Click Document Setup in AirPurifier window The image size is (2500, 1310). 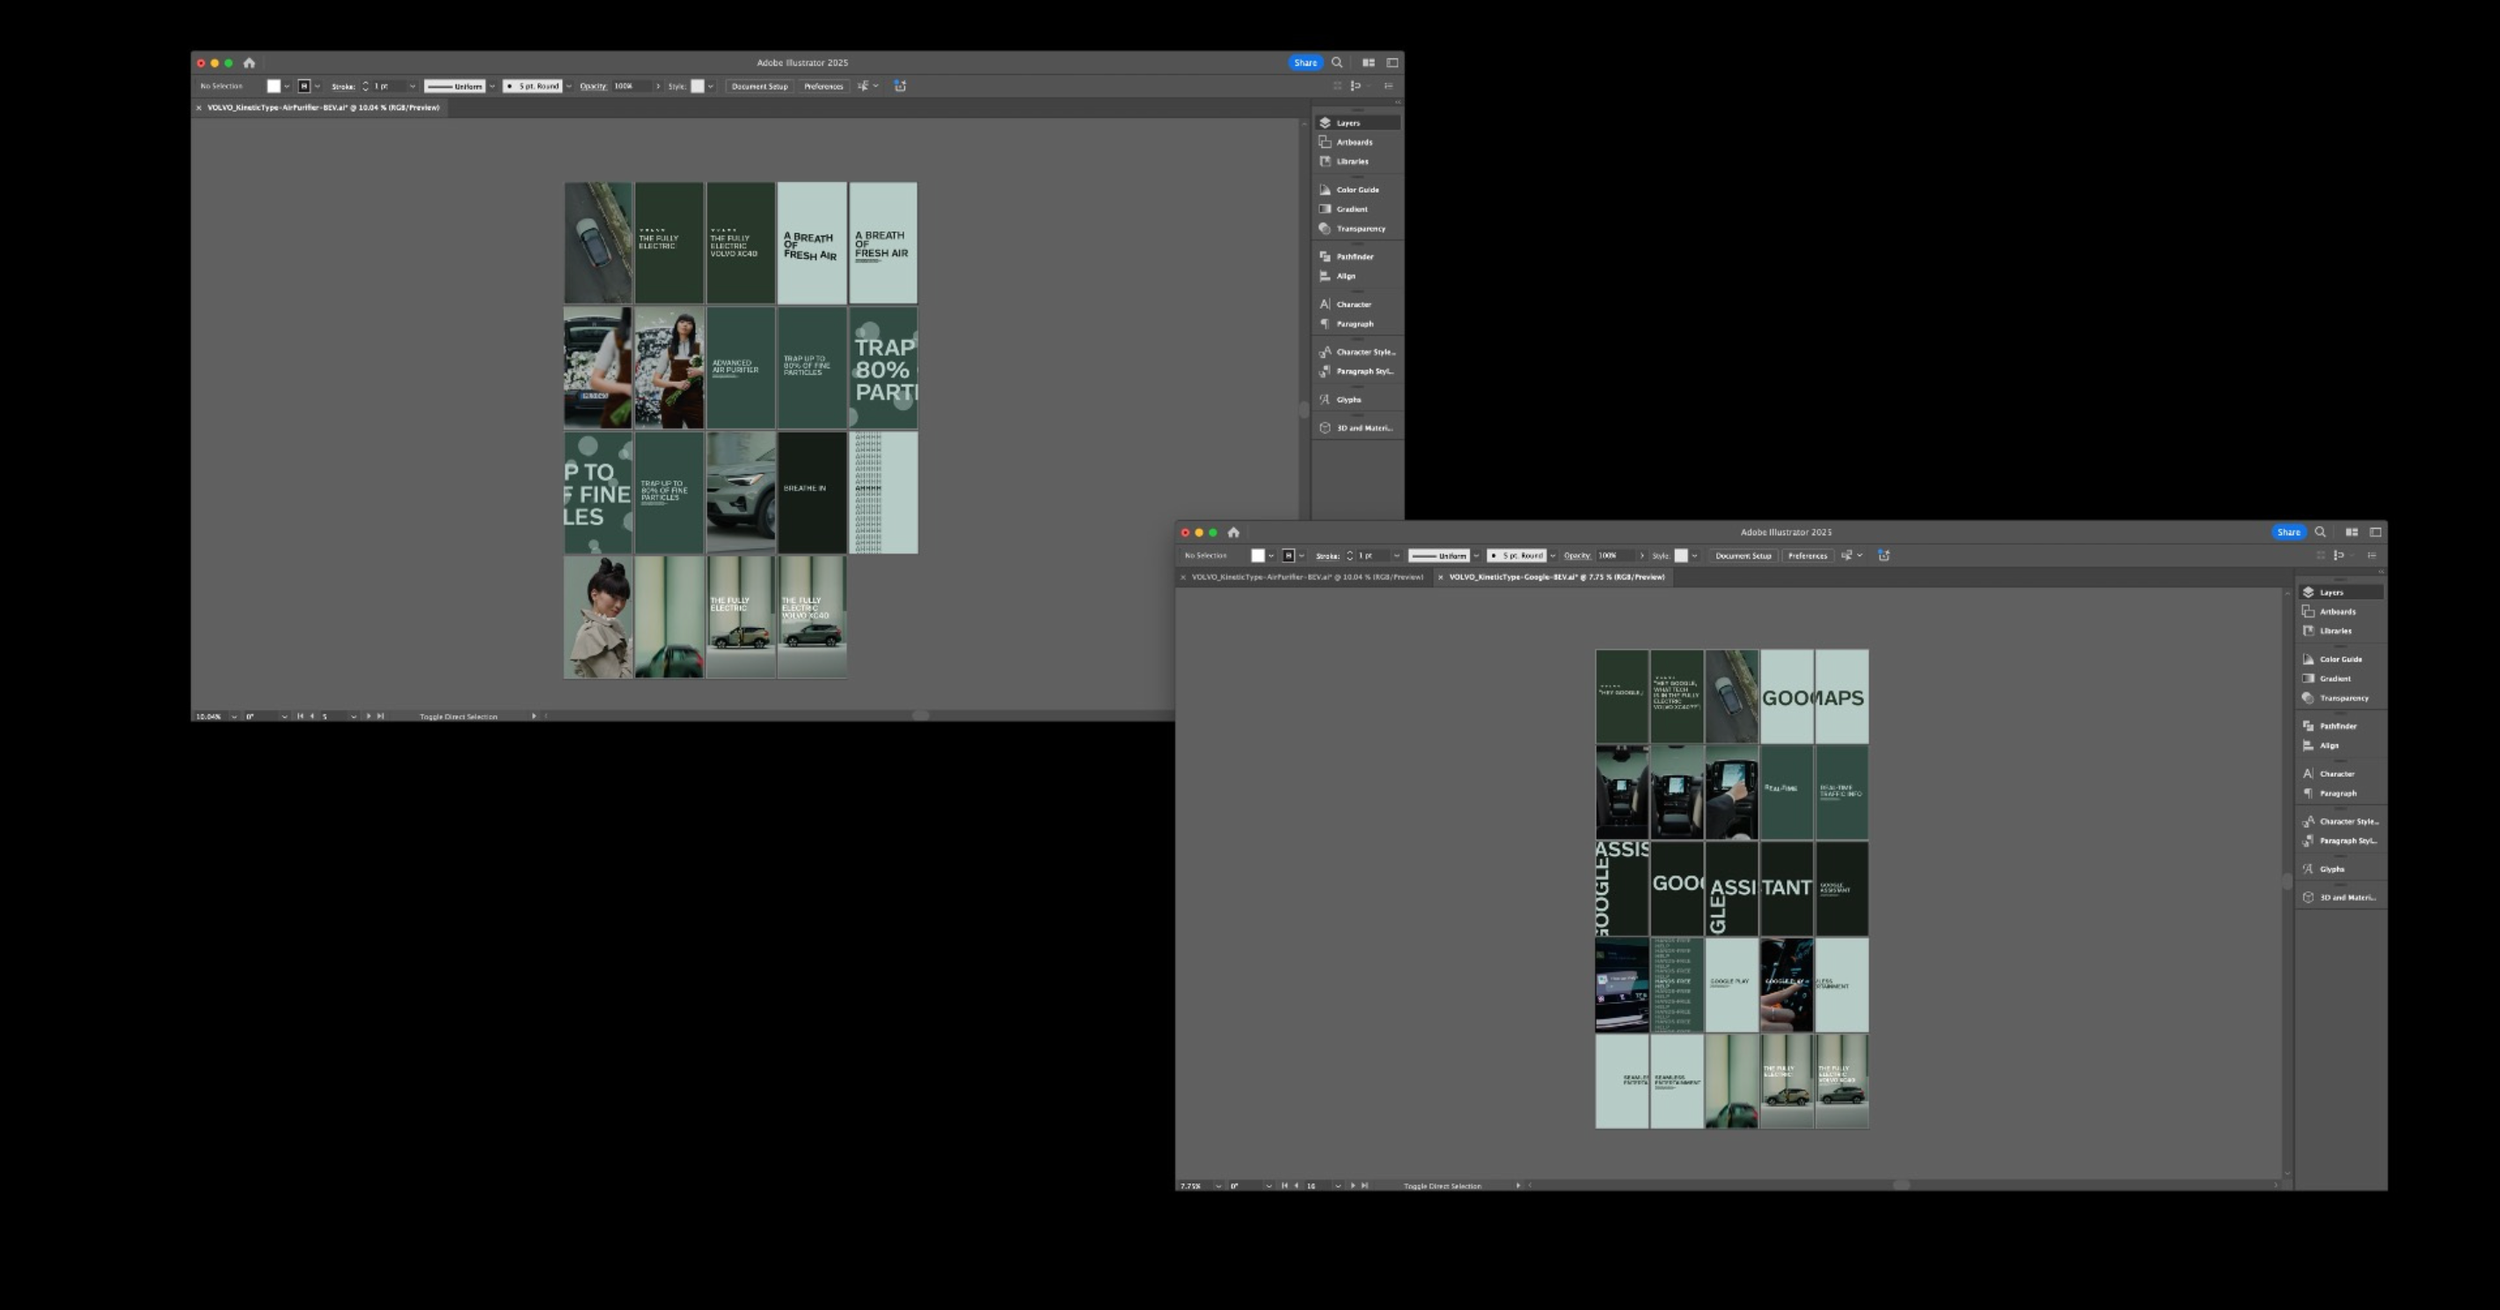coord(759,86)
